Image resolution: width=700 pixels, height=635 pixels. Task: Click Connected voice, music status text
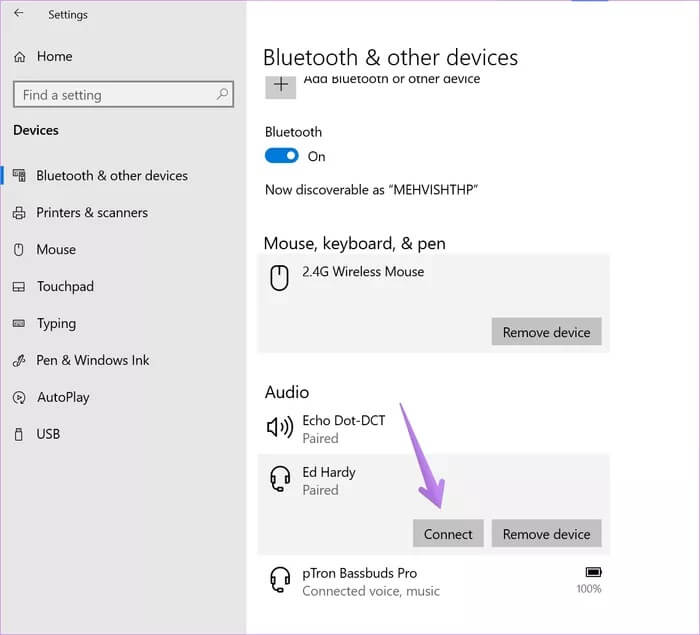(371, 591)
